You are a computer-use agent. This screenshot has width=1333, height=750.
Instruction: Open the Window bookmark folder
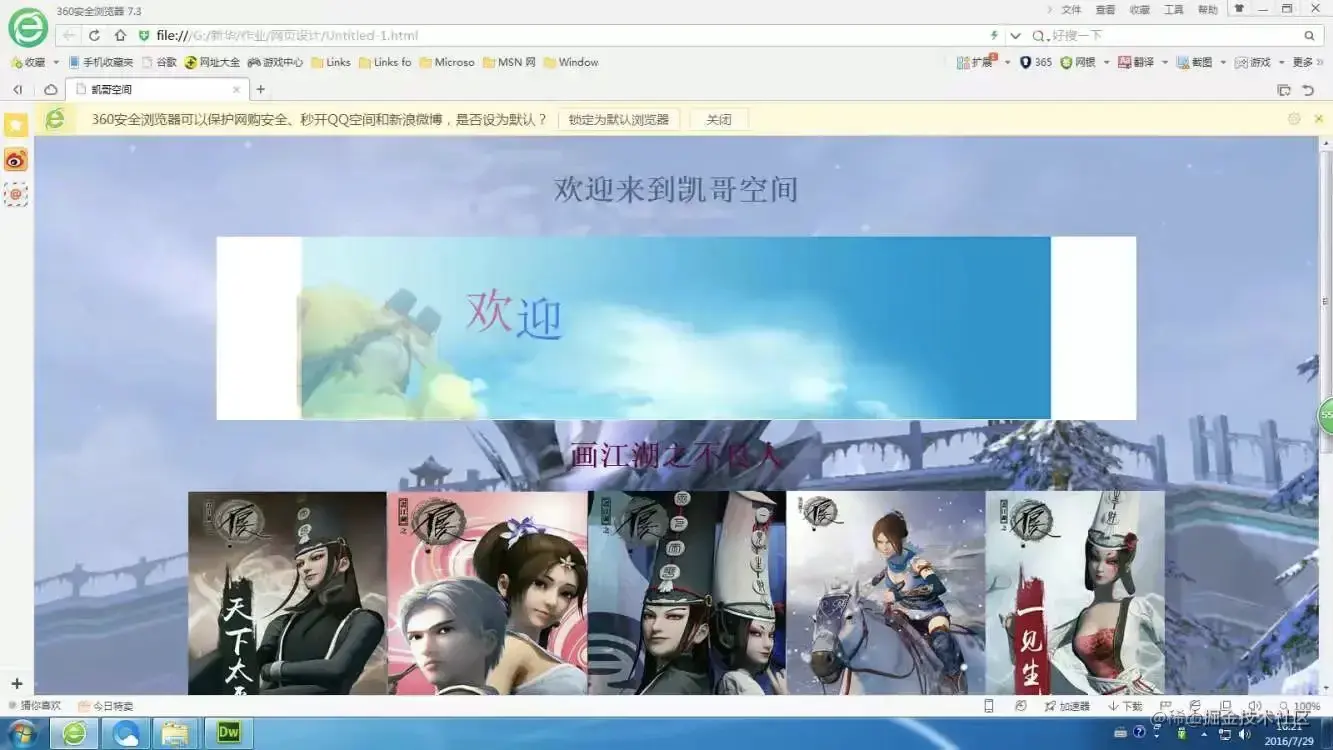pos(571,62)
